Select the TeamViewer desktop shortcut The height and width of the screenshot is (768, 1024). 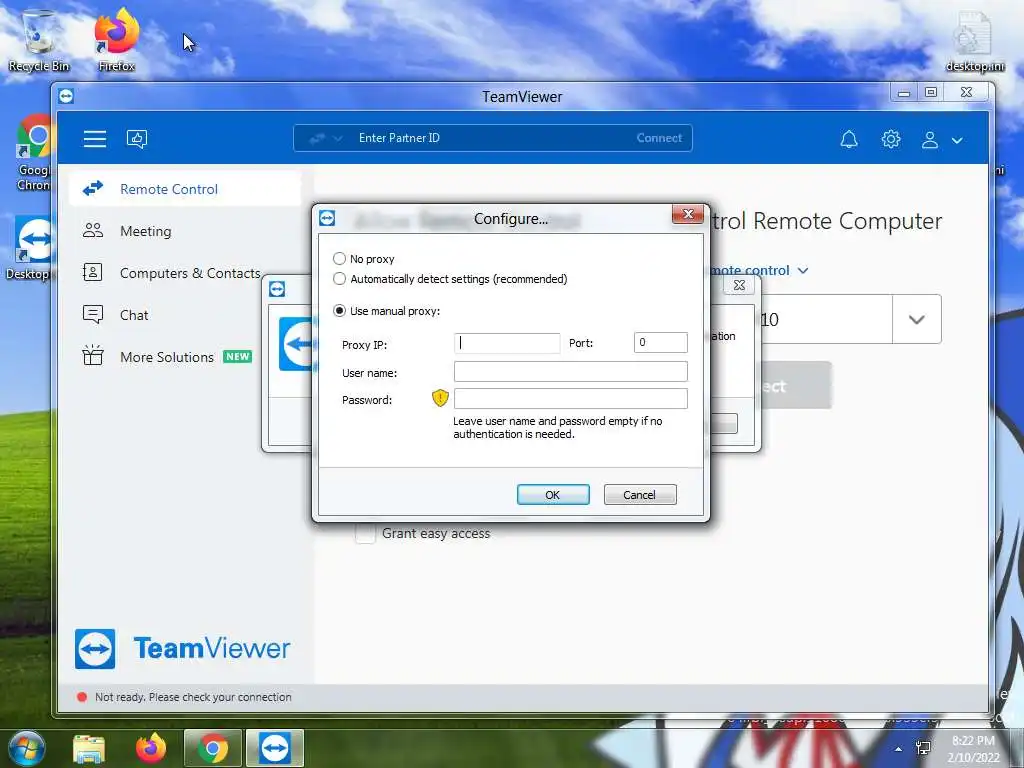point(31,248)
